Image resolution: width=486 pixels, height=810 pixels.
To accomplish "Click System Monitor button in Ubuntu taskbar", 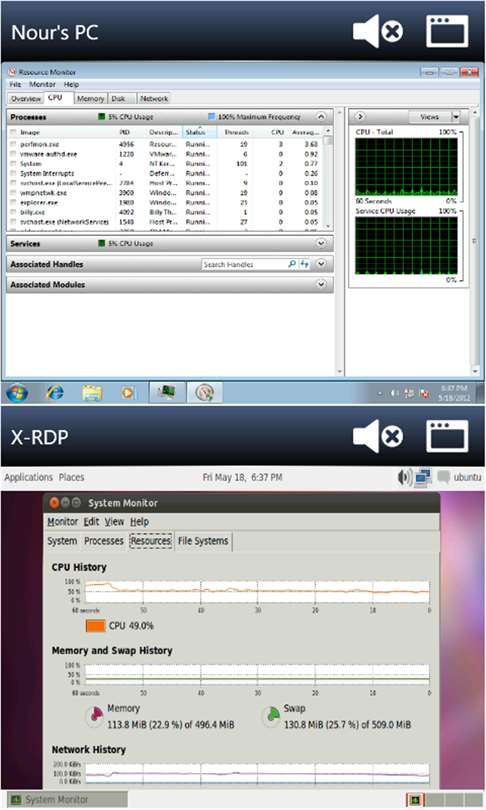I will [x=67, y=800].
